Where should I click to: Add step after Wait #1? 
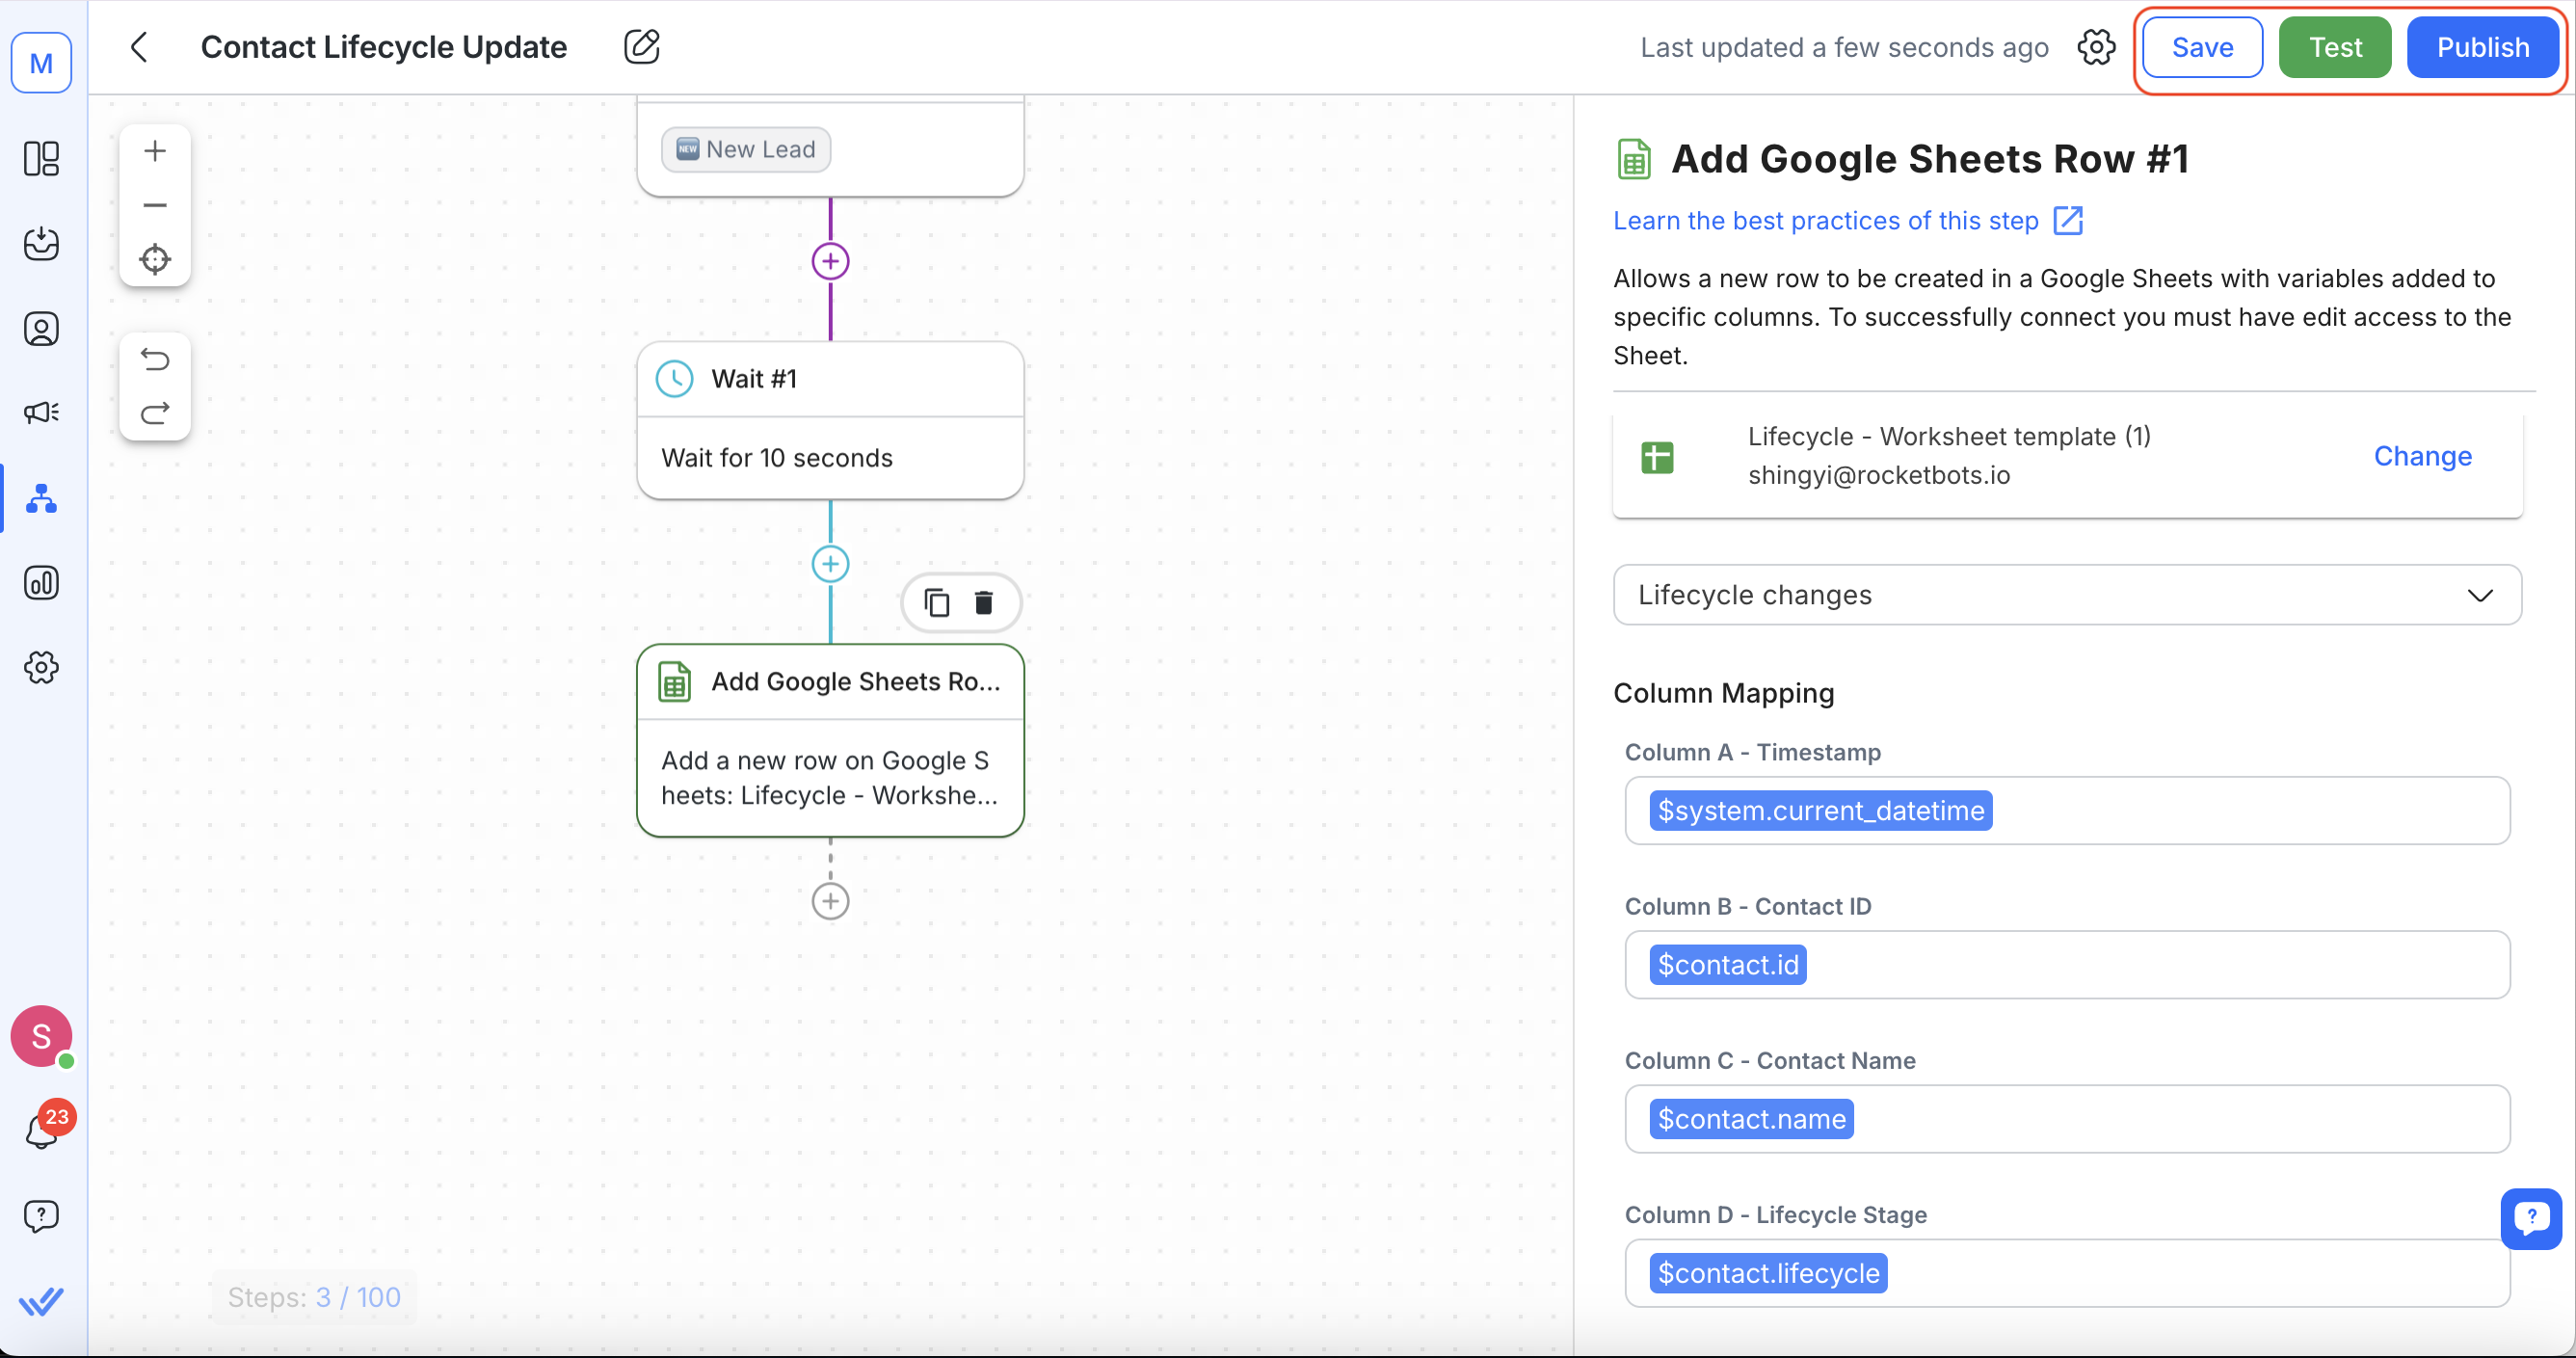pos(830,564)
